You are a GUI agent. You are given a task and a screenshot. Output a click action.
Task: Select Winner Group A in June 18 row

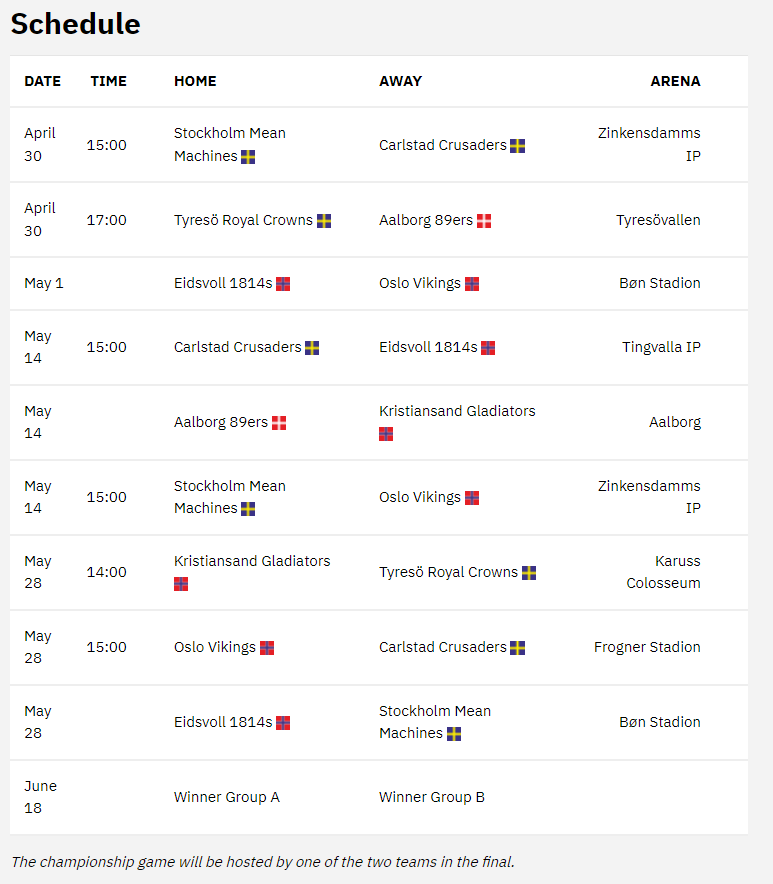tap(227, 797)
